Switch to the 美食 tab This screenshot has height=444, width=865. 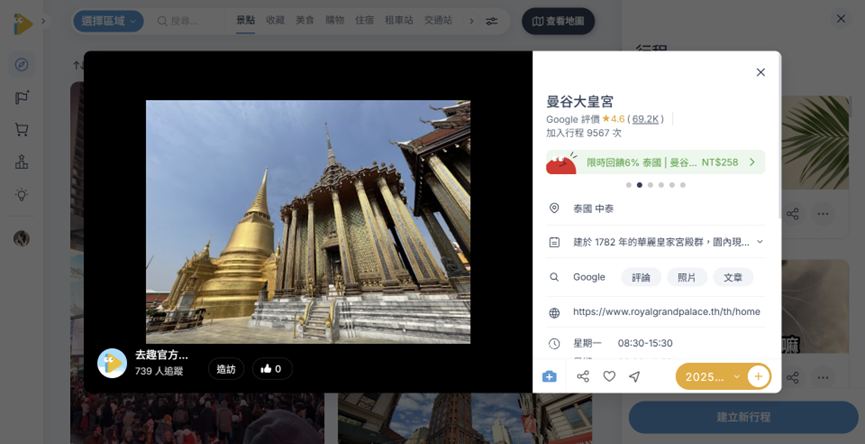click(305, 20)
